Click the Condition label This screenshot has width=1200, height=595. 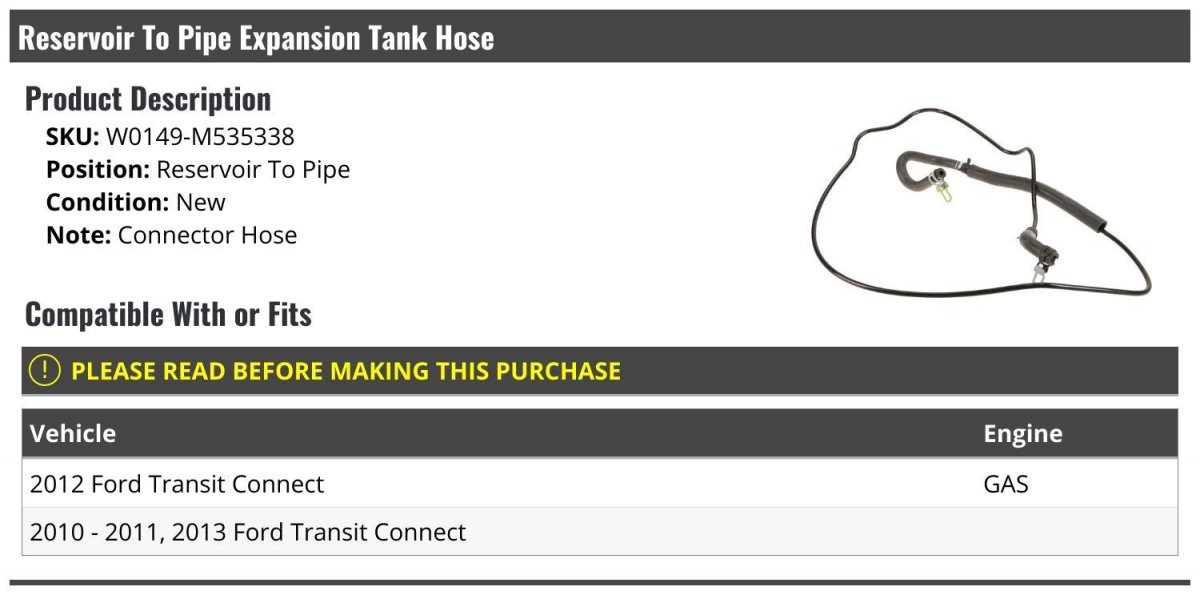click(108, 202)
